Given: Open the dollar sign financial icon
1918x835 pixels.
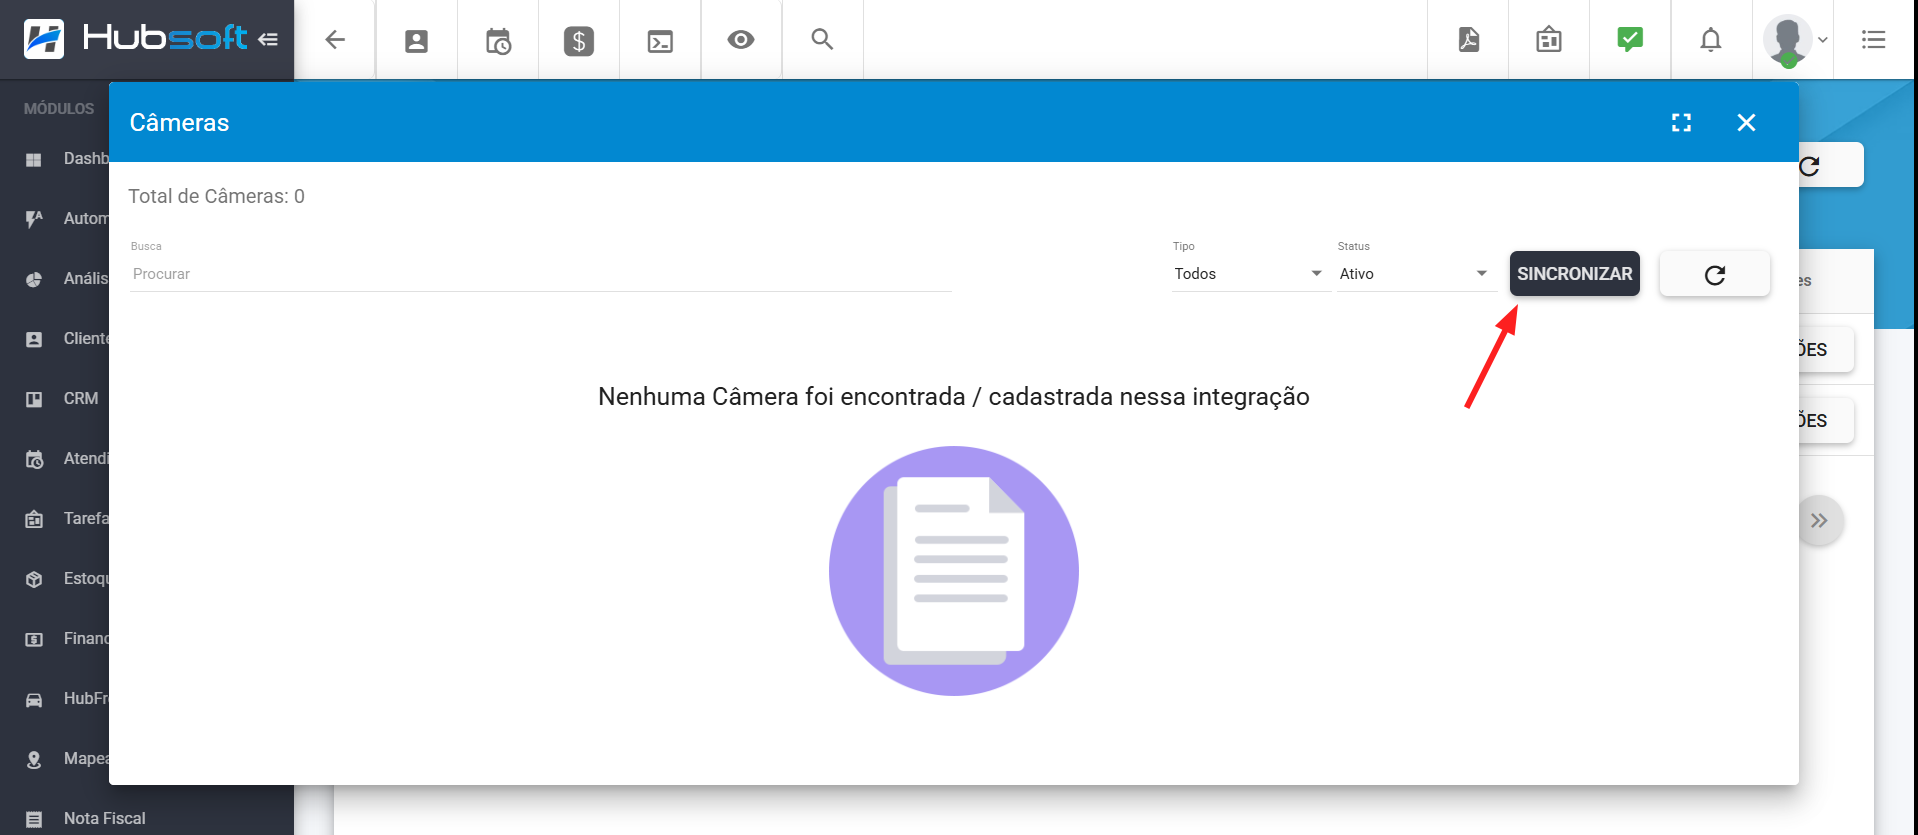Looking at the screenshot, I should [579, 41].
